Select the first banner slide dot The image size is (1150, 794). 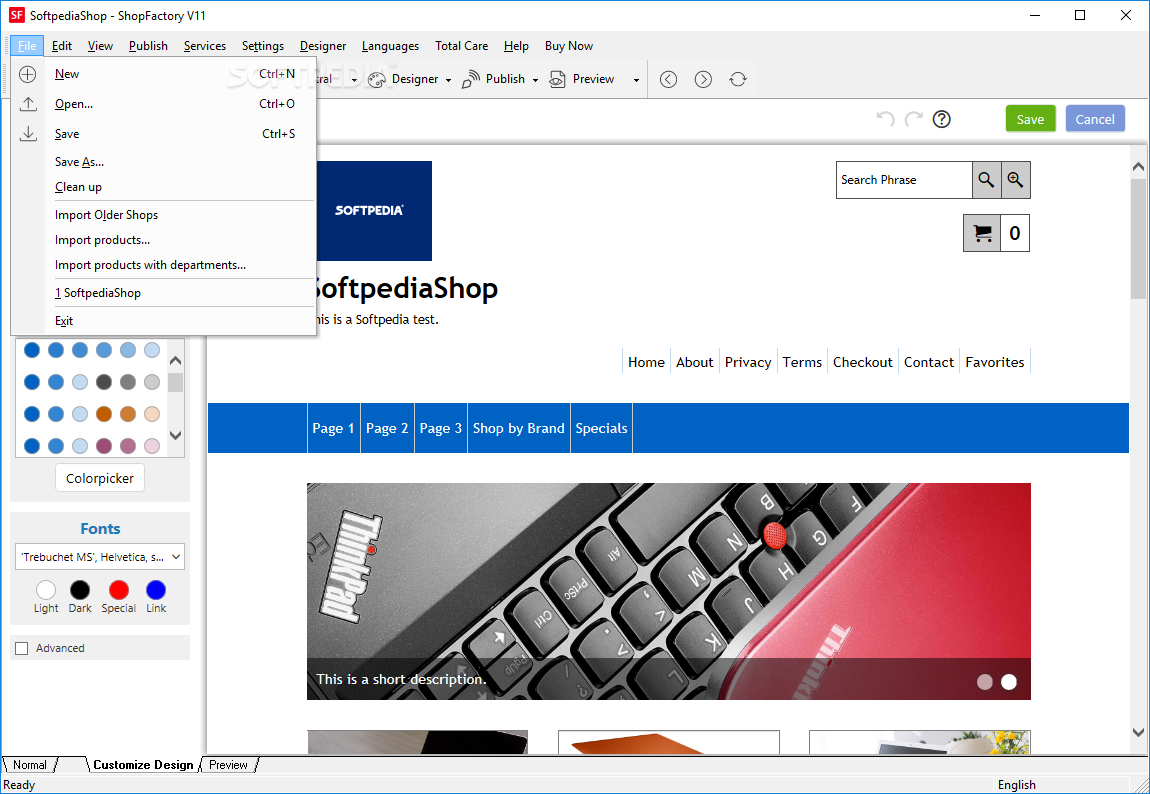tap(985, 682)
